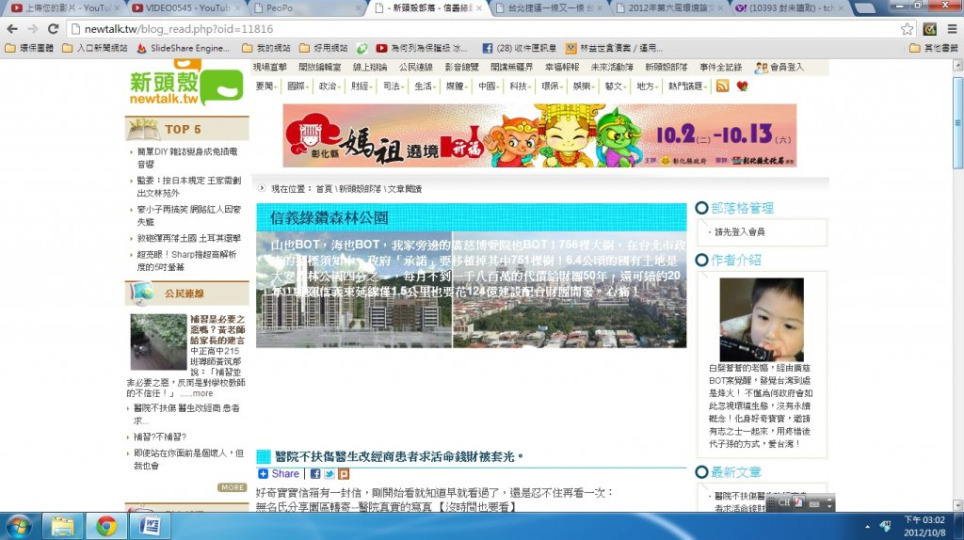964x540 pixels.
Task: Share the article via the Plurk icon
Action: click(343, 474)
